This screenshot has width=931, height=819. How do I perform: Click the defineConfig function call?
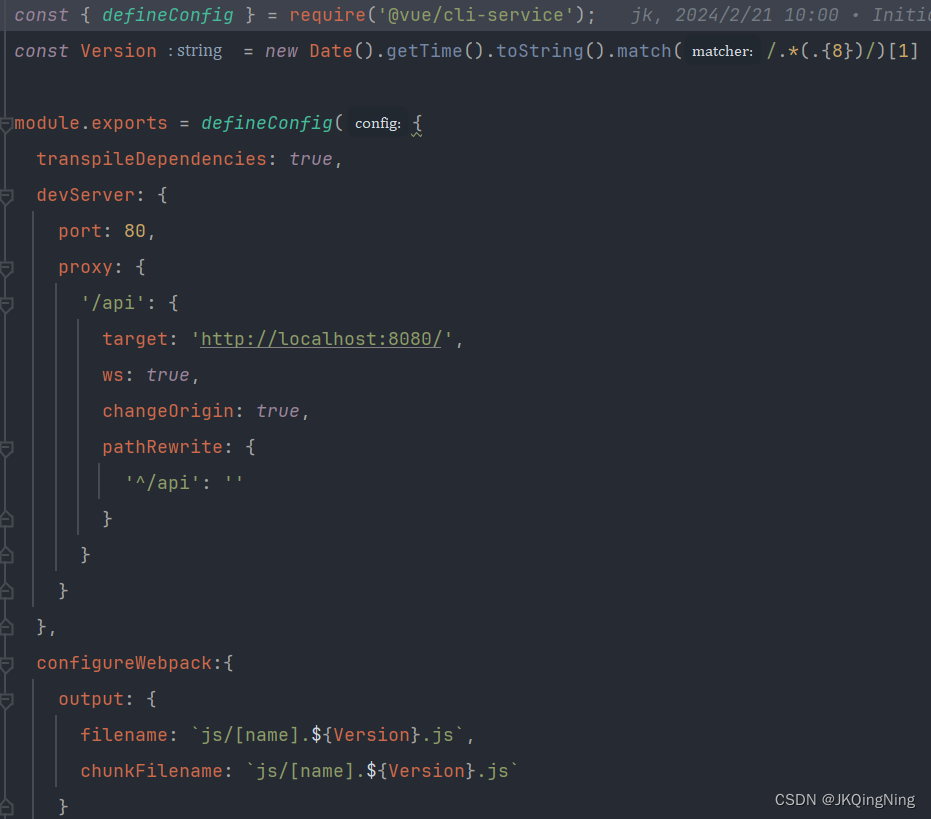click(267, 123)
